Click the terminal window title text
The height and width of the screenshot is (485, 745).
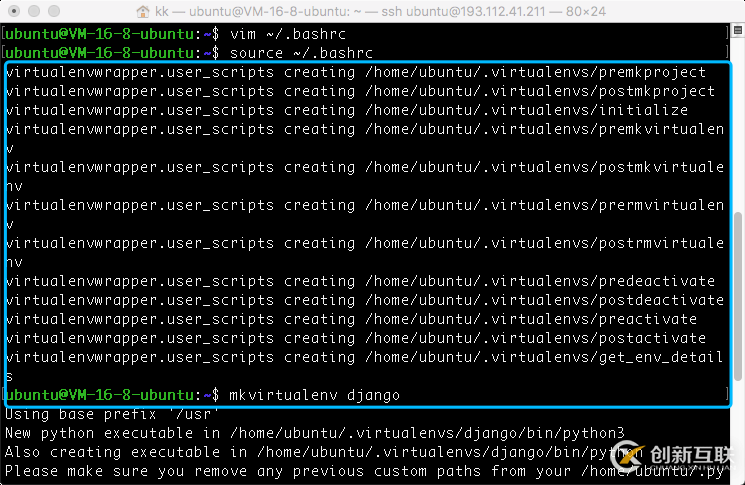pyautogui.click(x=380, y=11)
